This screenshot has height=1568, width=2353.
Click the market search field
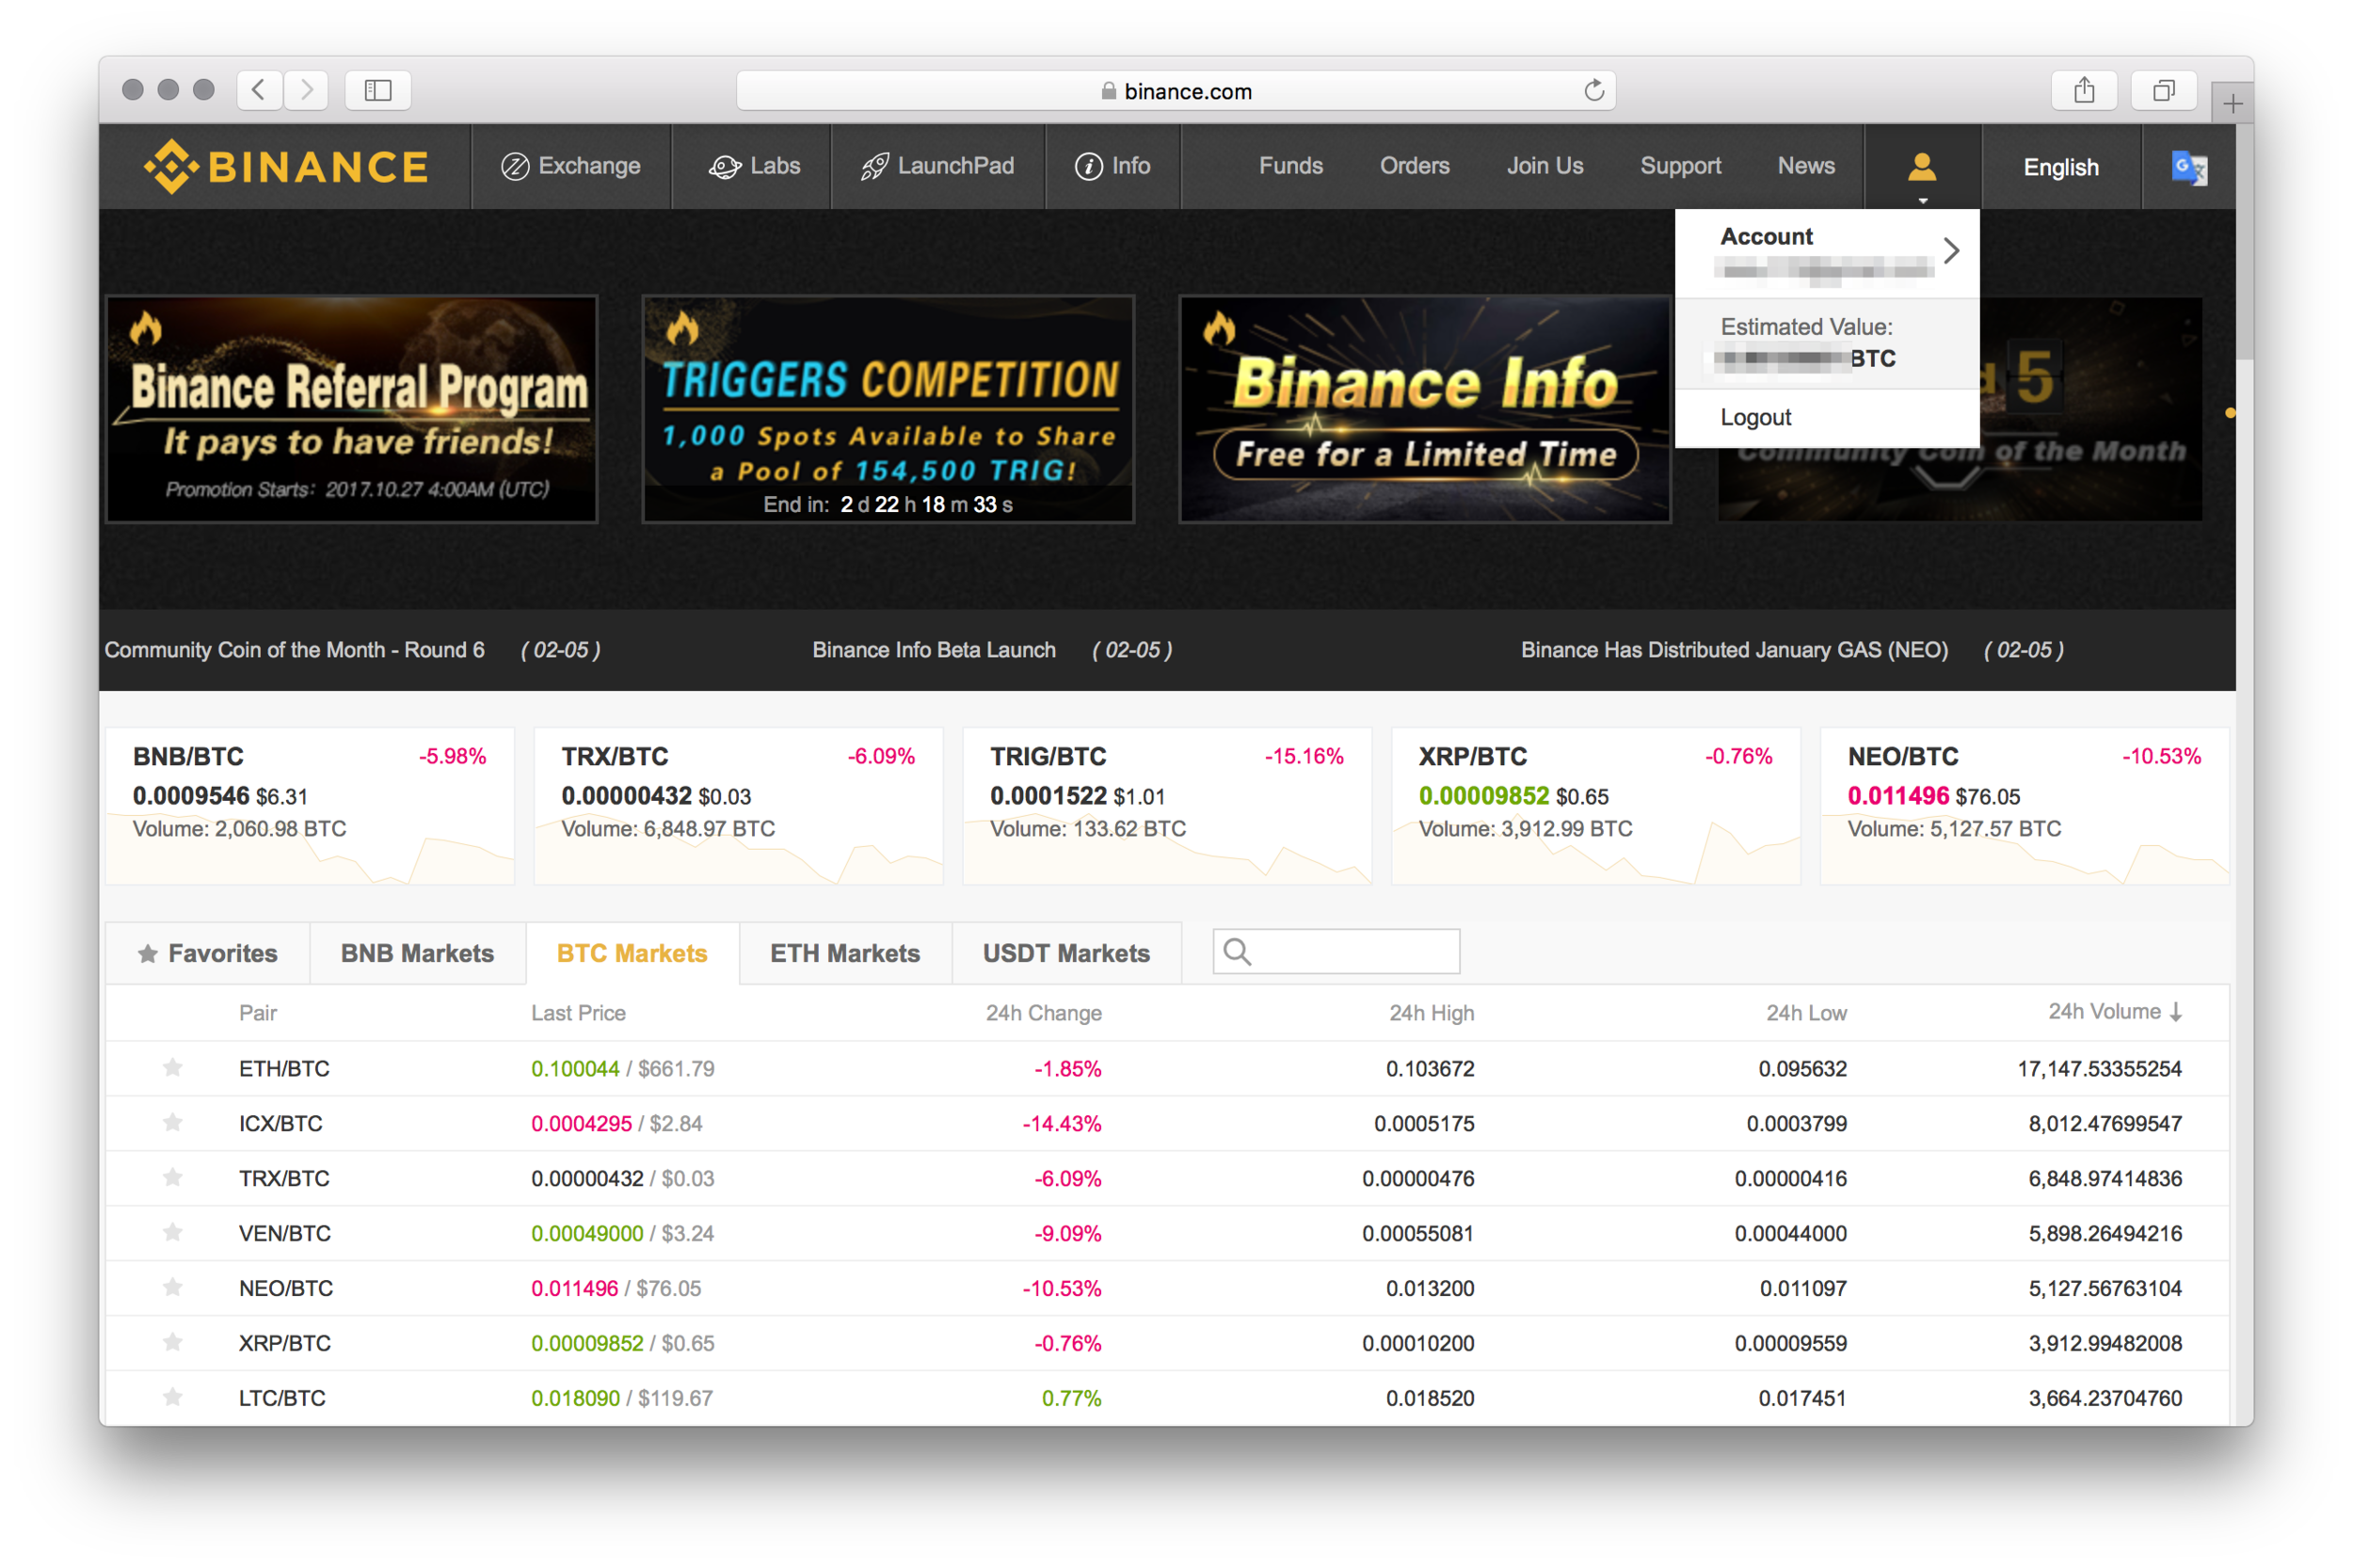1336,951
